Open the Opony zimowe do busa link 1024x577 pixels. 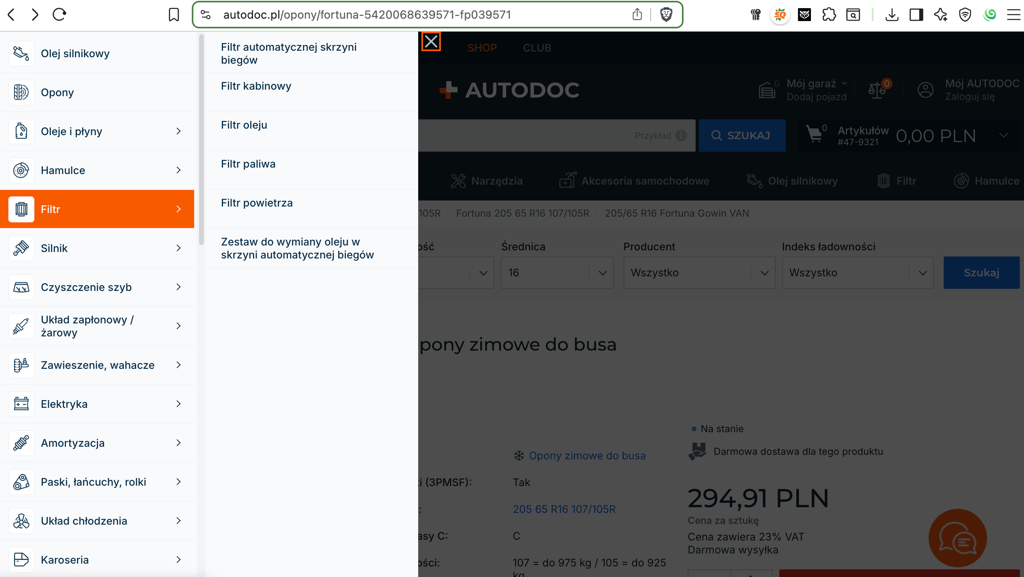point(587,456)
